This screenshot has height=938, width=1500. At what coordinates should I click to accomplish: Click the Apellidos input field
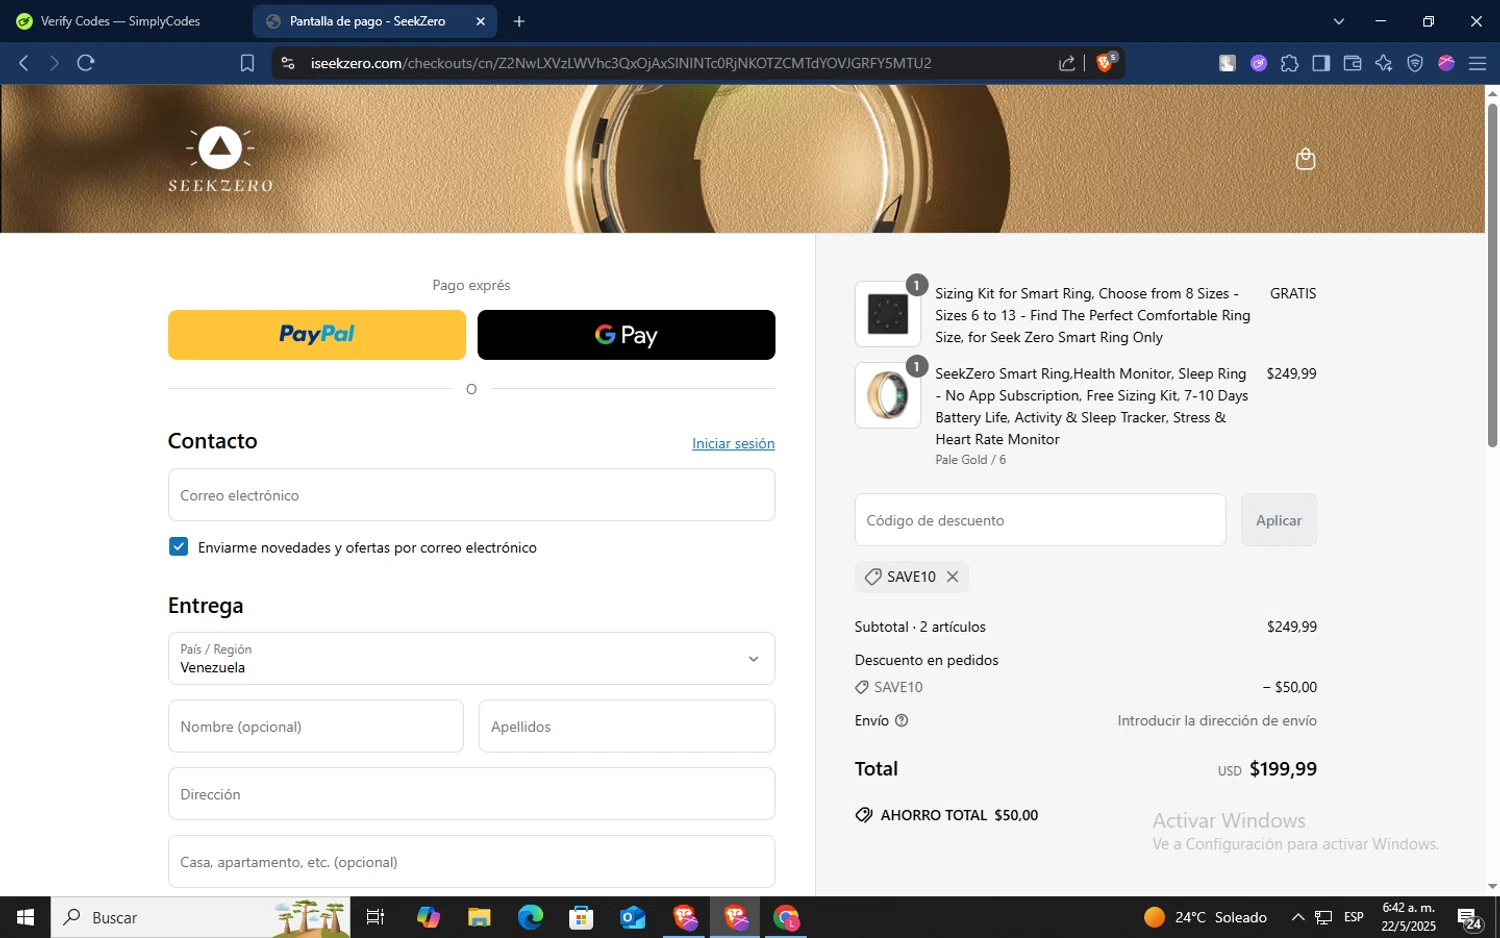pyautogui.click(x=627, y=726)
